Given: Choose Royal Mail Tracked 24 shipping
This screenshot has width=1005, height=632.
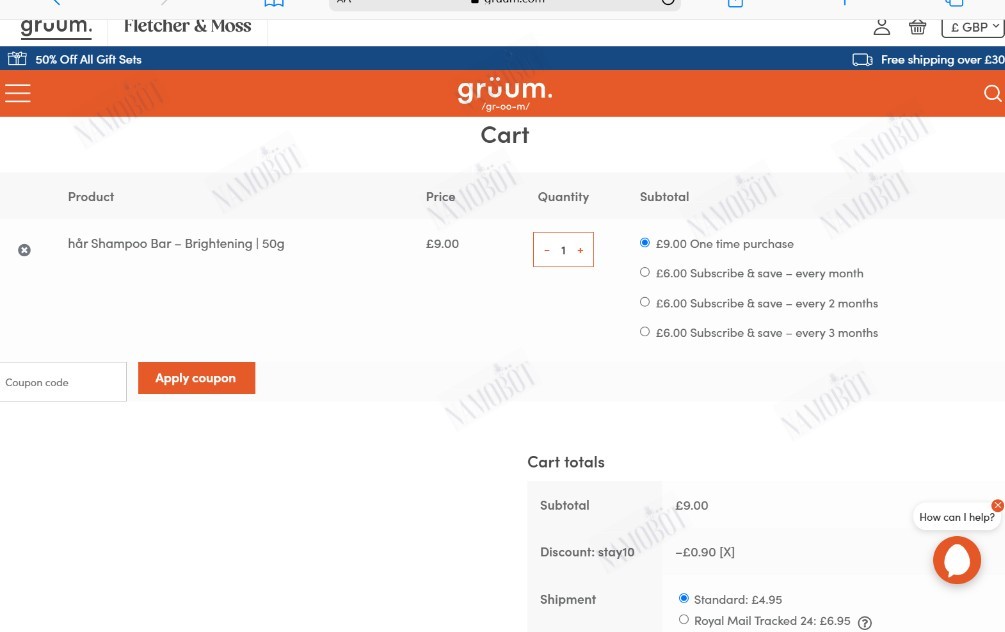Looking at the screenshot, I should click(684, 619).
